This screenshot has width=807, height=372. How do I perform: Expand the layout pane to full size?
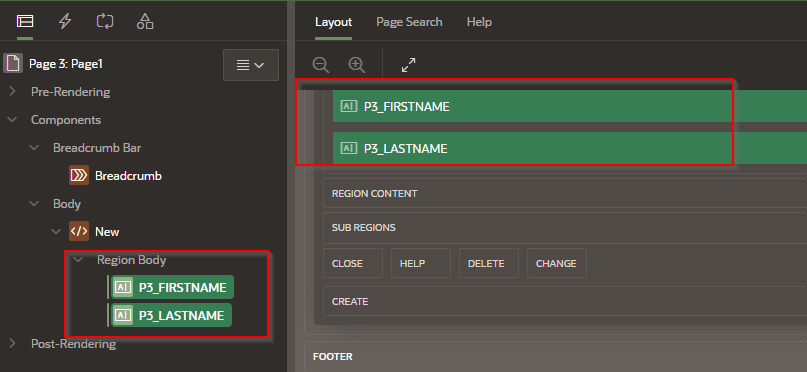408,65
